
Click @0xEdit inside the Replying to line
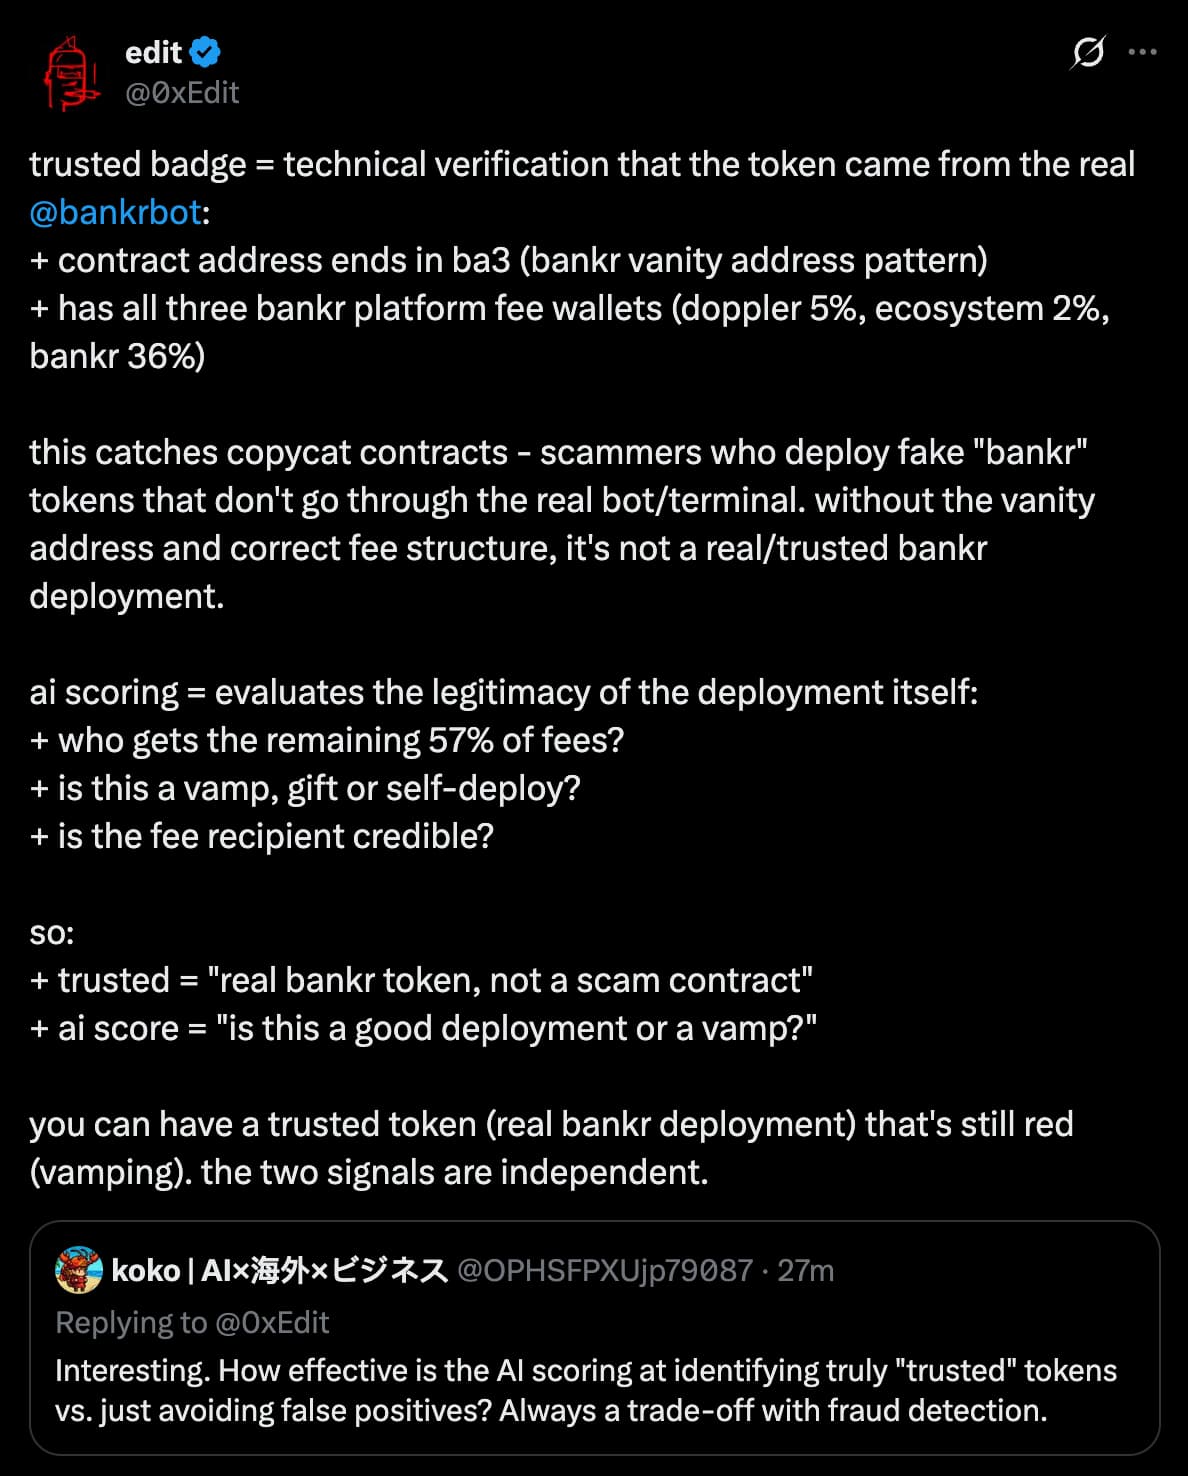coord(272,1322)
